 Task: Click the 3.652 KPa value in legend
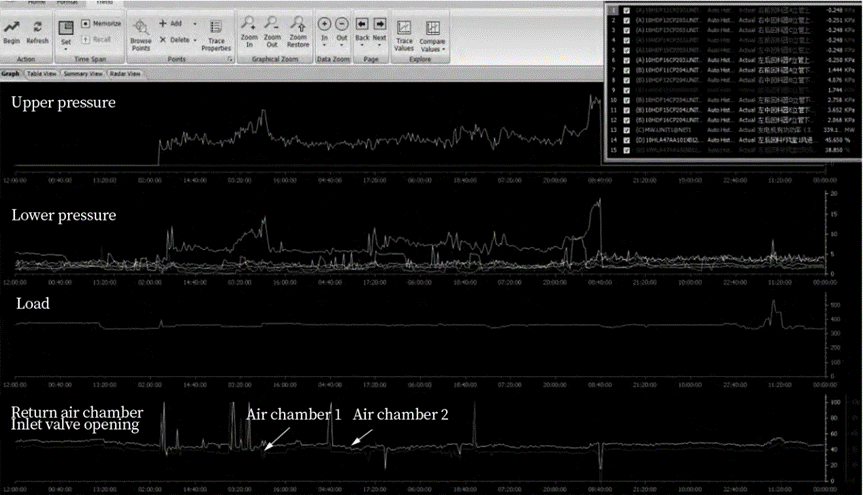[841, 110]
